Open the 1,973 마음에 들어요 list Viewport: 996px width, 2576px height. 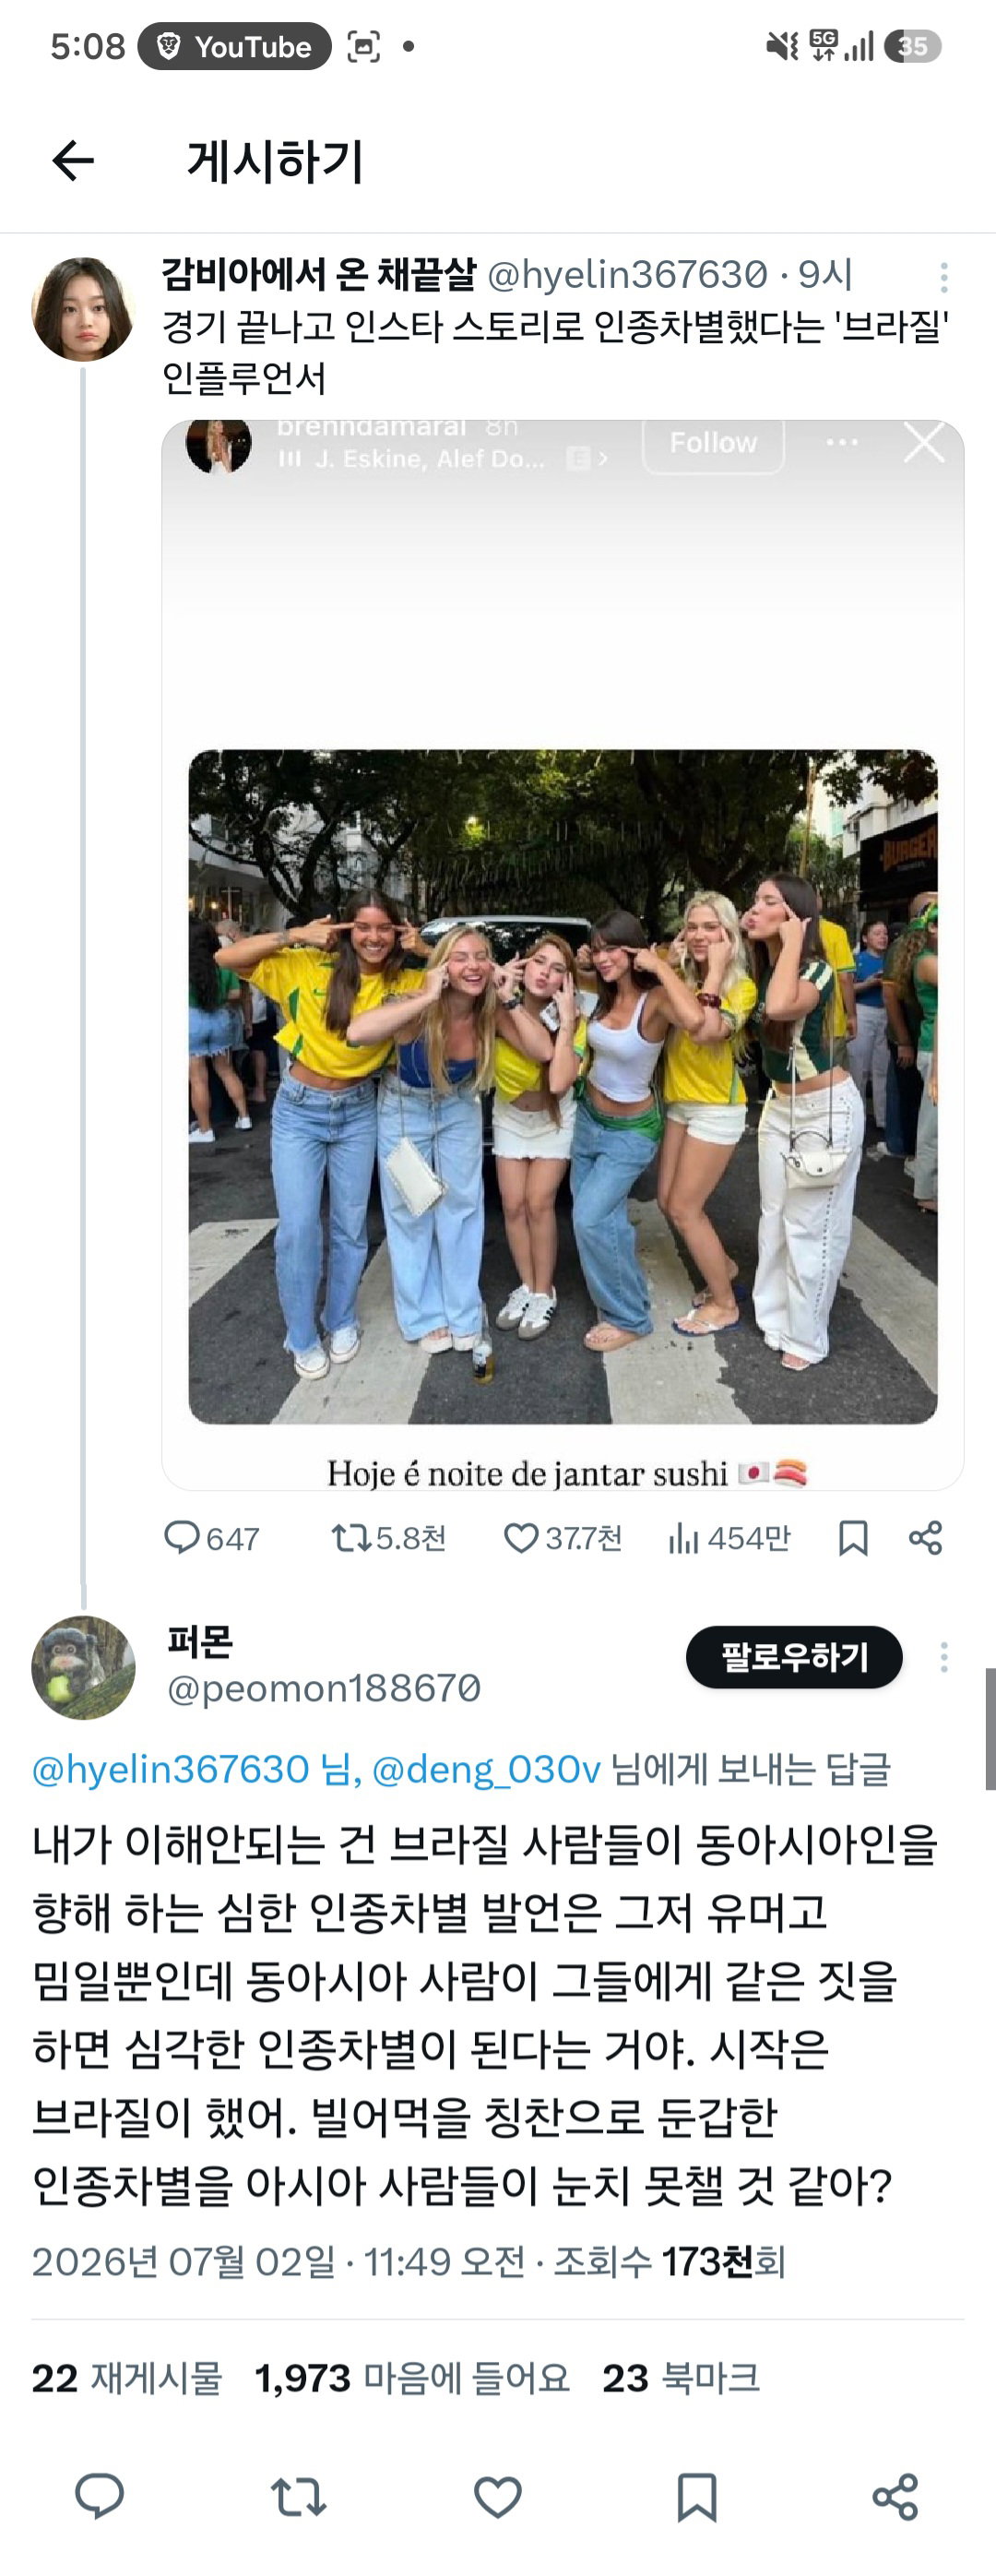pos(412,2378)
